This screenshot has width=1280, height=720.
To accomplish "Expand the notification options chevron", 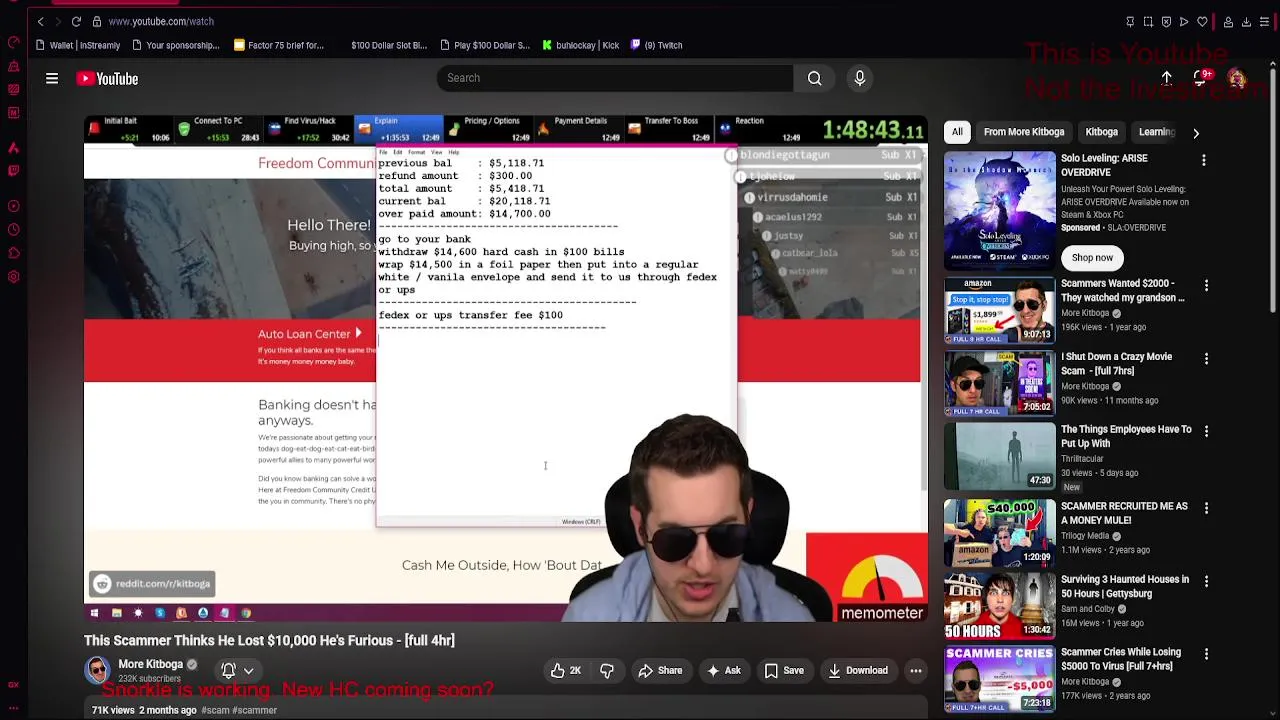I will [x=249, y=671].
